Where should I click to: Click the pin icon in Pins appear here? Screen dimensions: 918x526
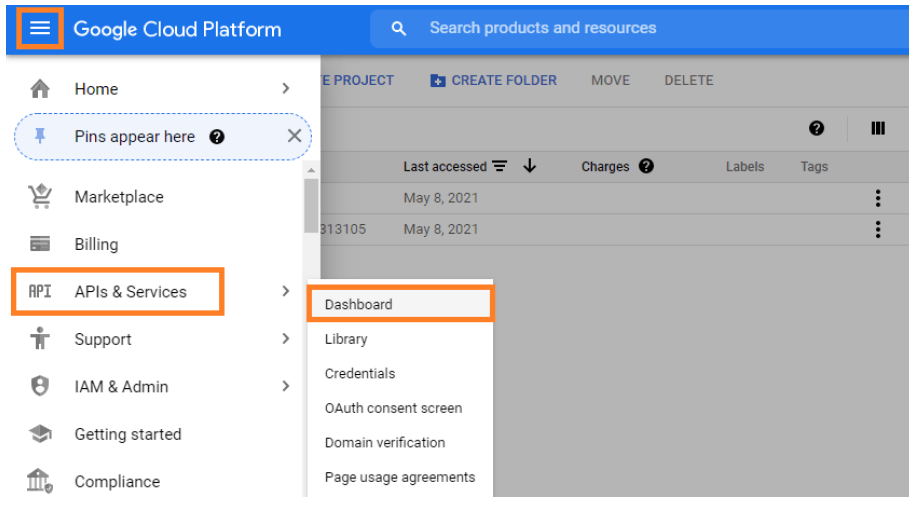40,136
